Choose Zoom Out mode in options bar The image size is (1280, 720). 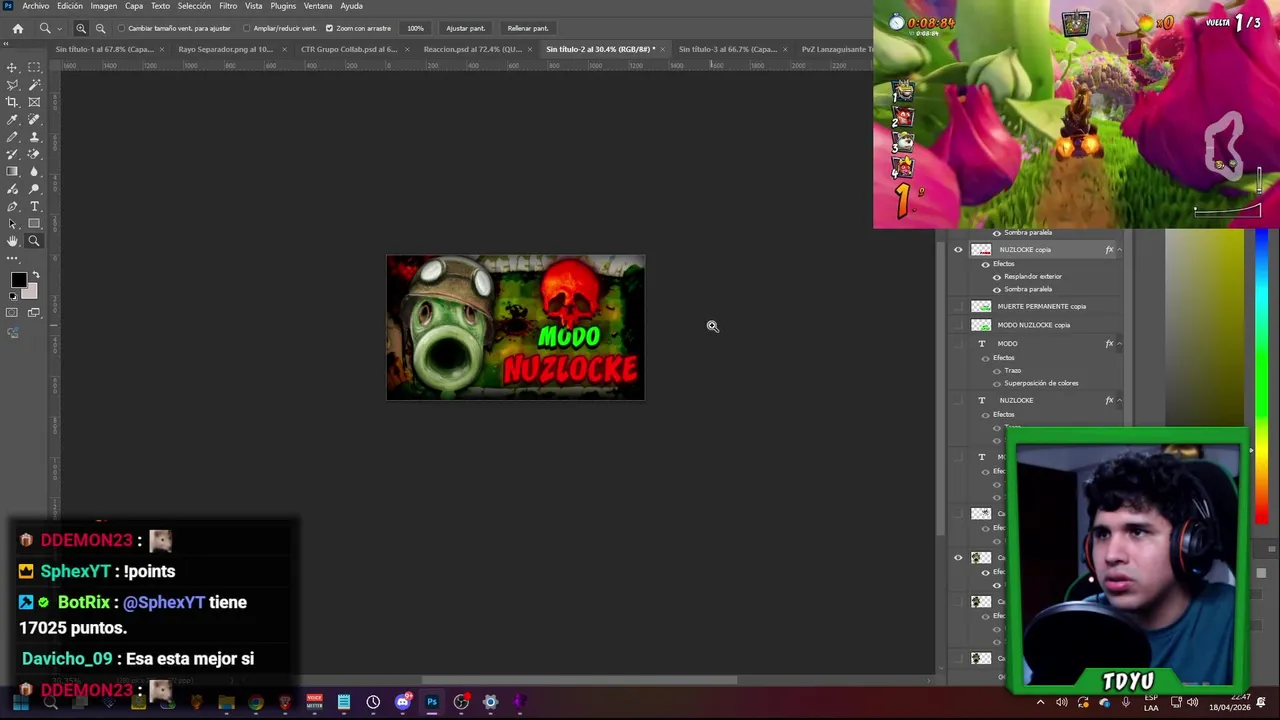pos(100,28)
